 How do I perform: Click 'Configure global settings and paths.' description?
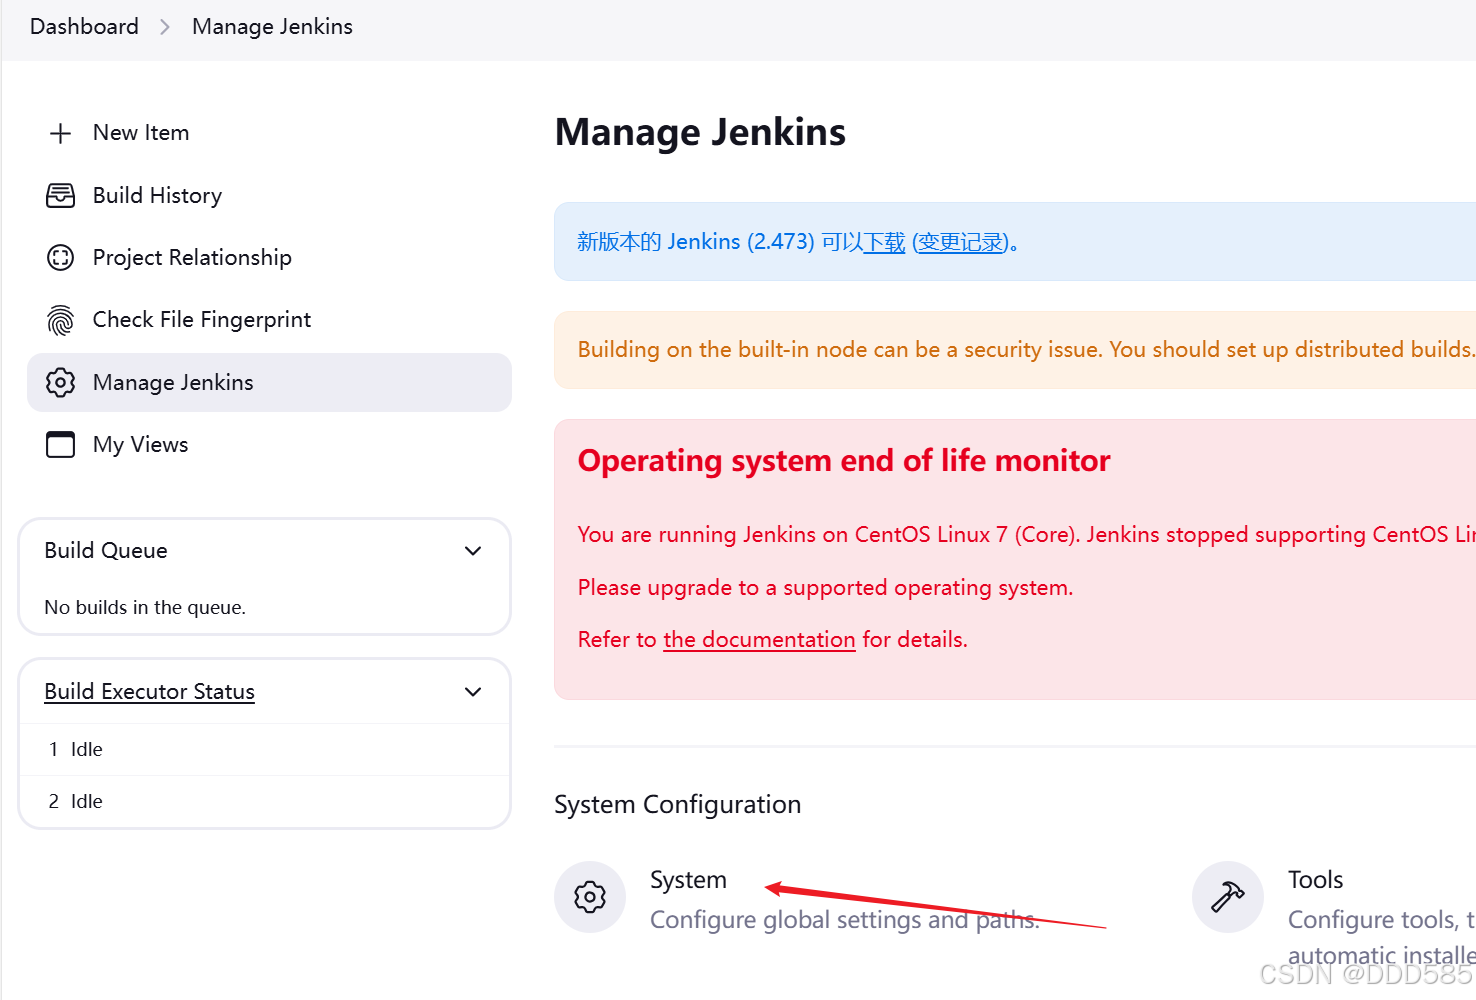coord(845,920)
